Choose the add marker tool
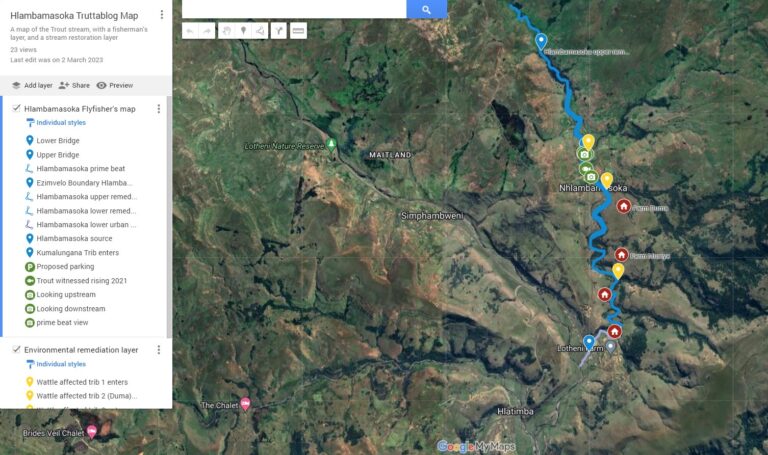This screenshot has width=768, height=455. [x=243, y=31]
